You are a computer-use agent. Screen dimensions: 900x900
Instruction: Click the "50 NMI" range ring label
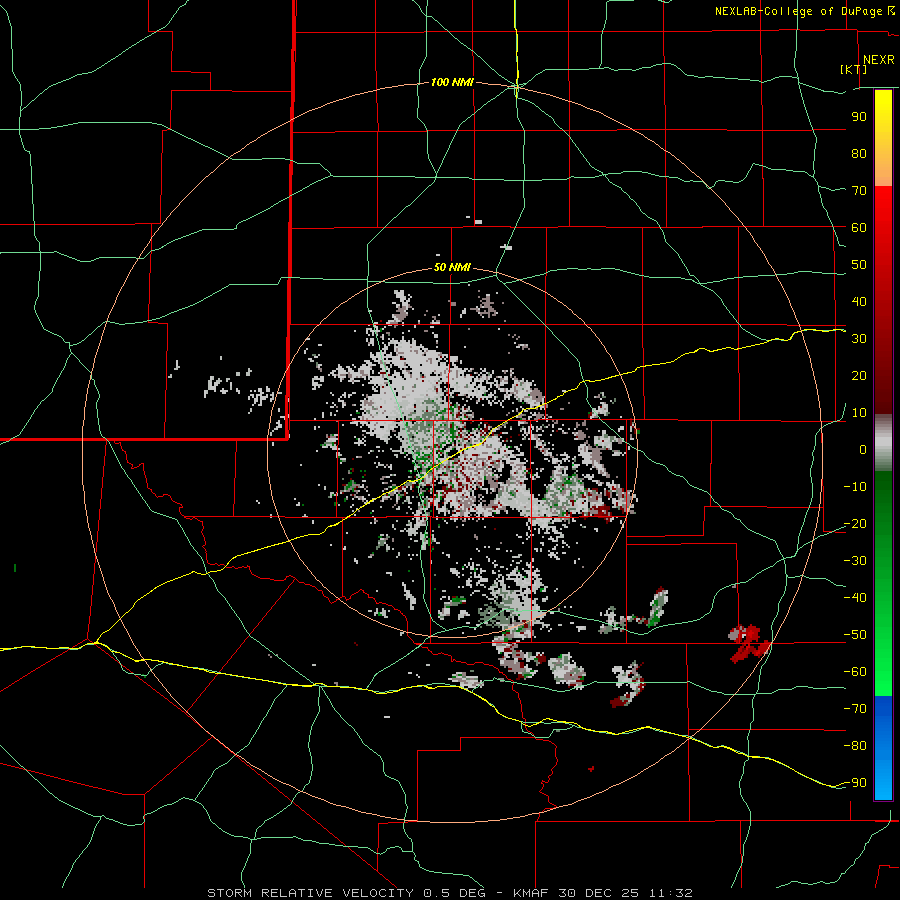452,267
